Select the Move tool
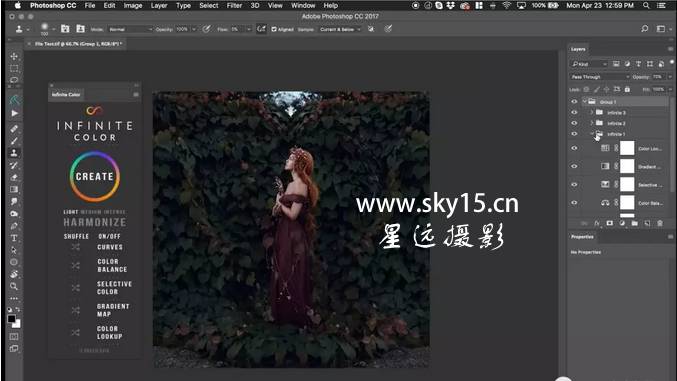This screenshot has height=381, width=677. tap(14, 56)
